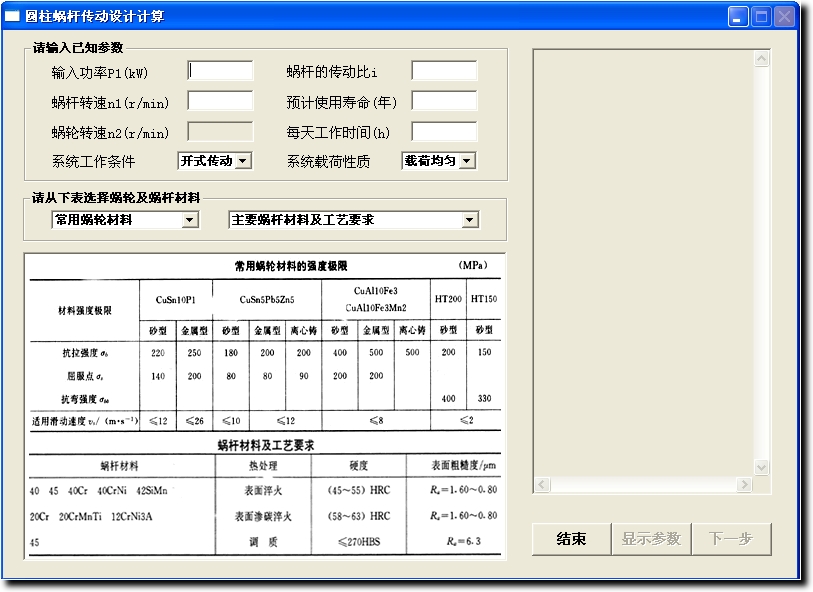
Task: Click the output panel scroll up arrow
Action: tap(761, 59)
